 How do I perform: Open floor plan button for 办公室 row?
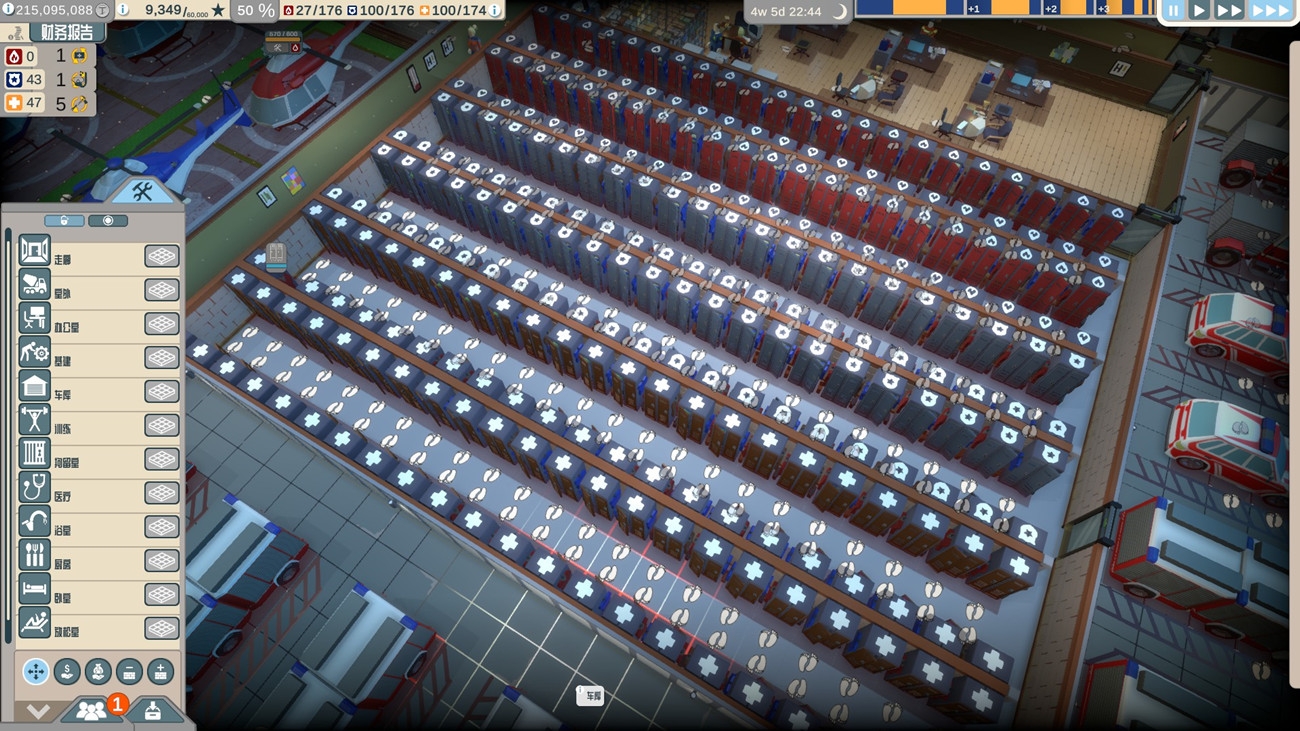point(162,324)
